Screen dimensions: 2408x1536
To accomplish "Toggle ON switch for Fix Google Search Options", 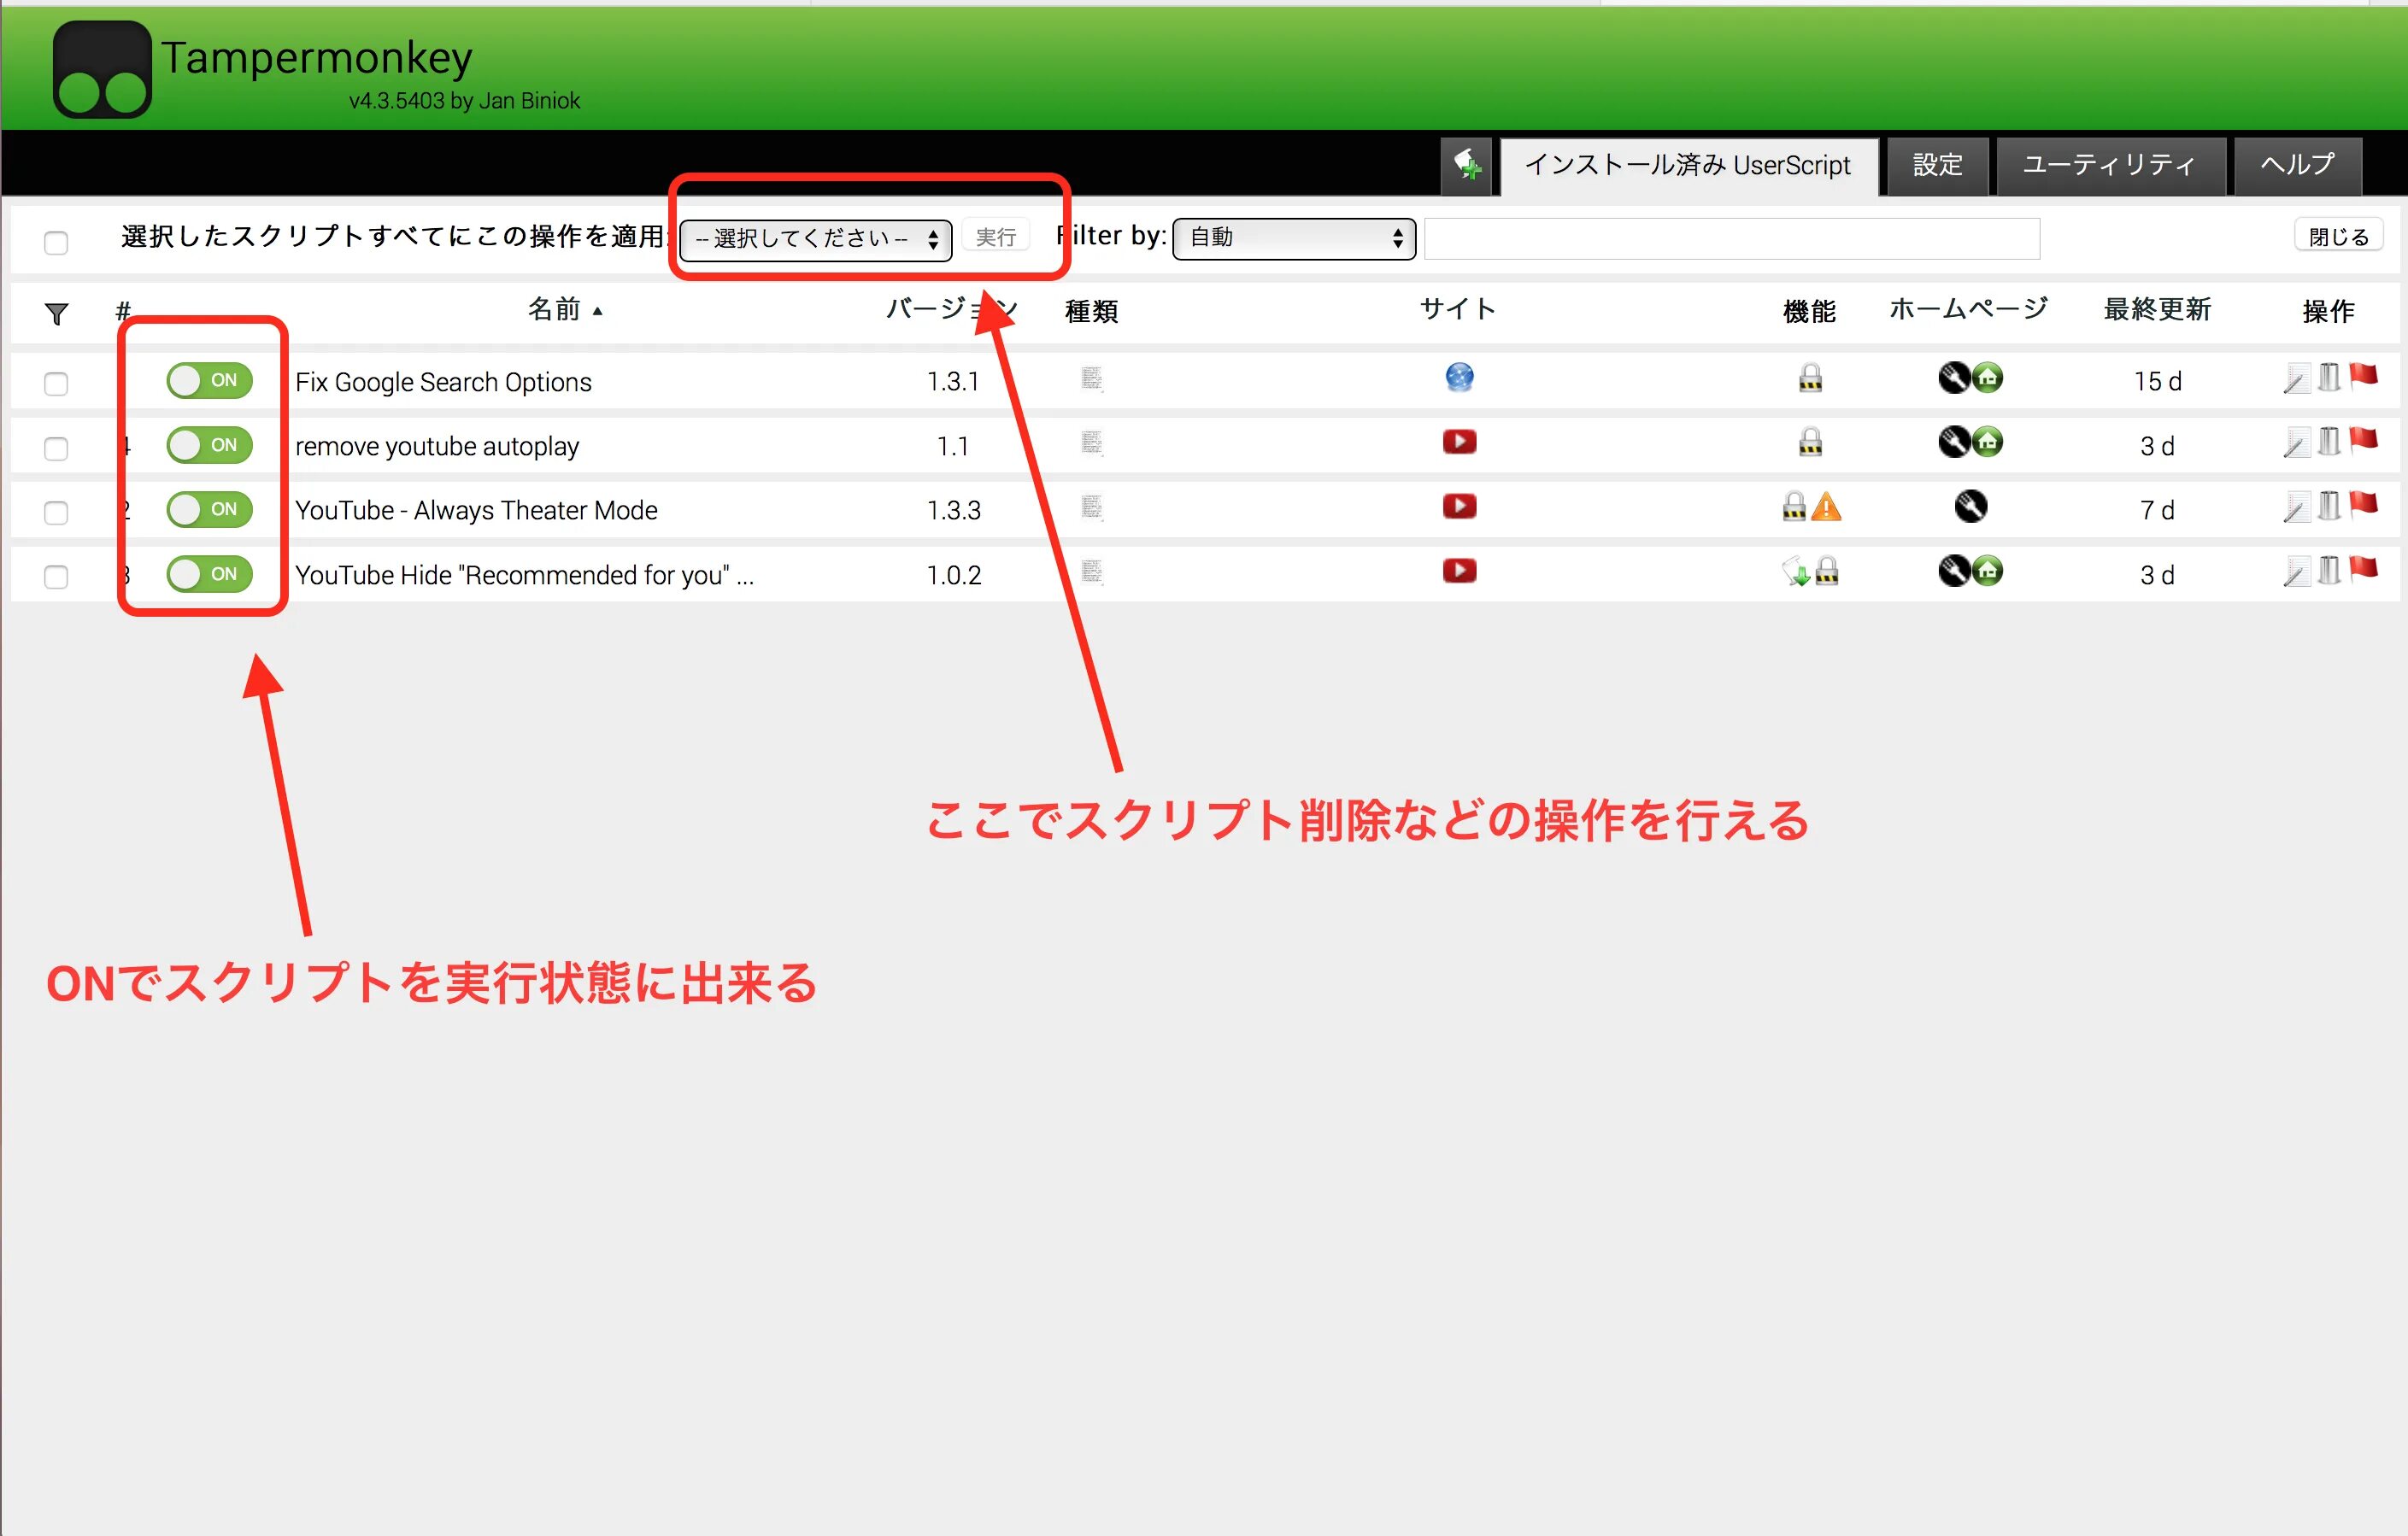I will point(209,381).
